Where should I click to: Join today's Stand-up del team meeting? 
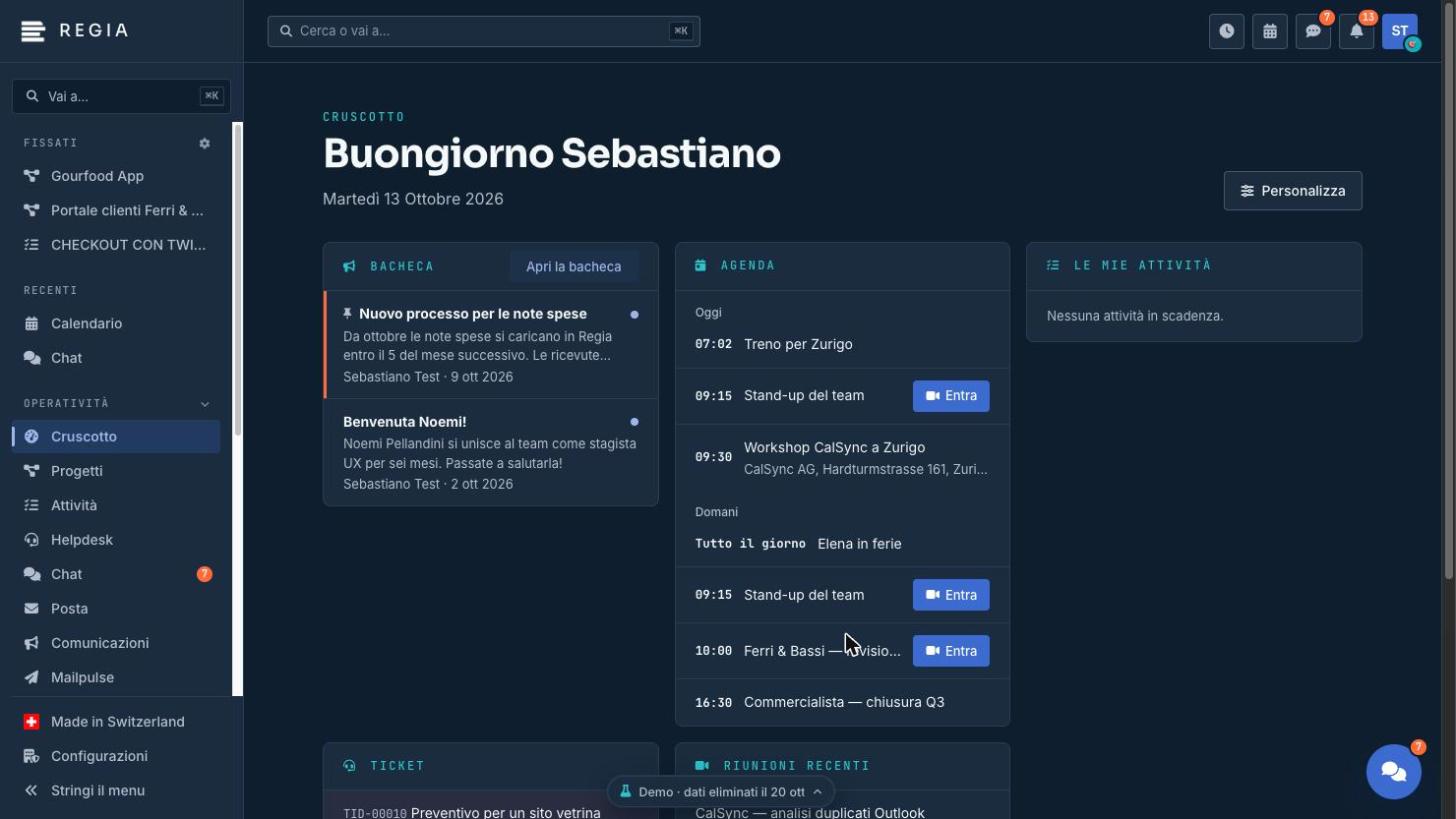(x=951, y=396)
